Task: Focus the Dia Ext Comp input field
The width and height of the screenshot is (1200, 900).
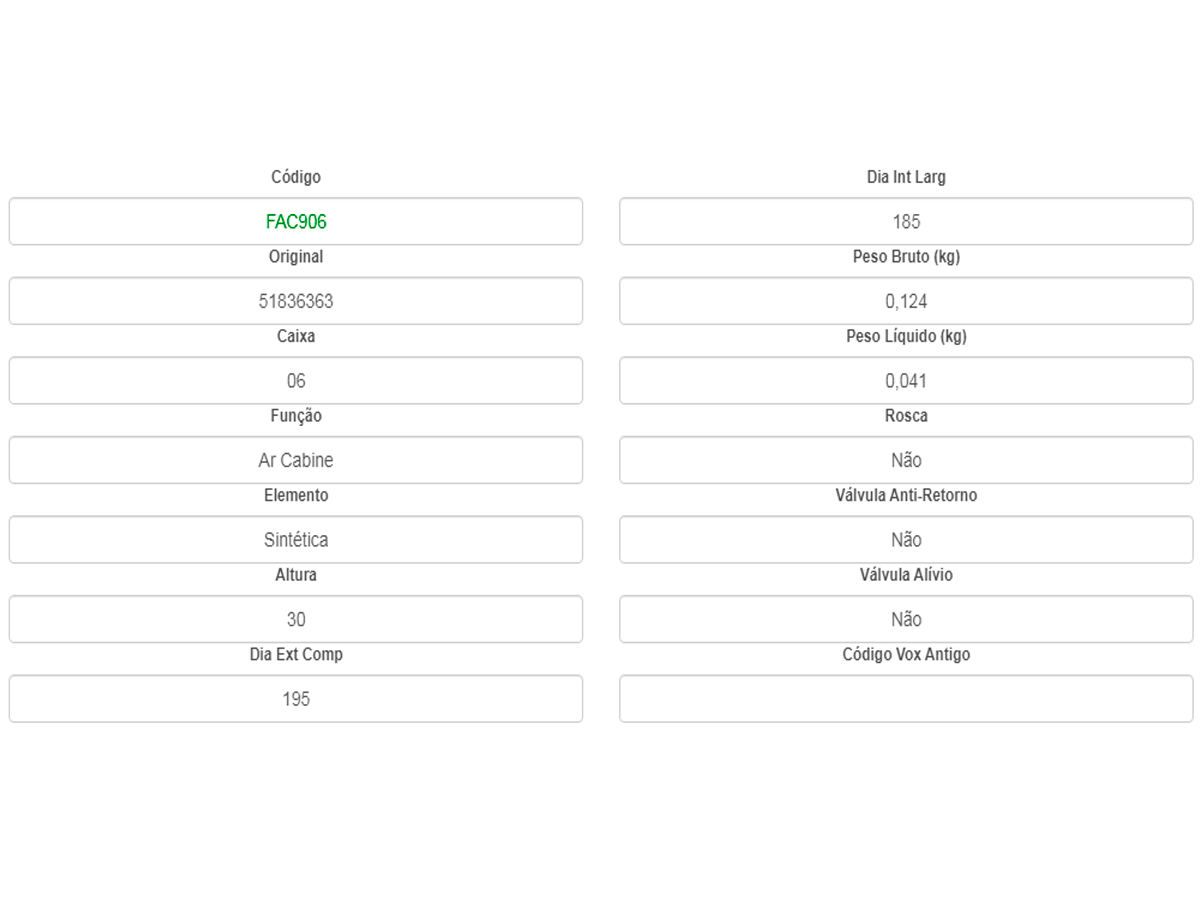Action: coord(296,699)
